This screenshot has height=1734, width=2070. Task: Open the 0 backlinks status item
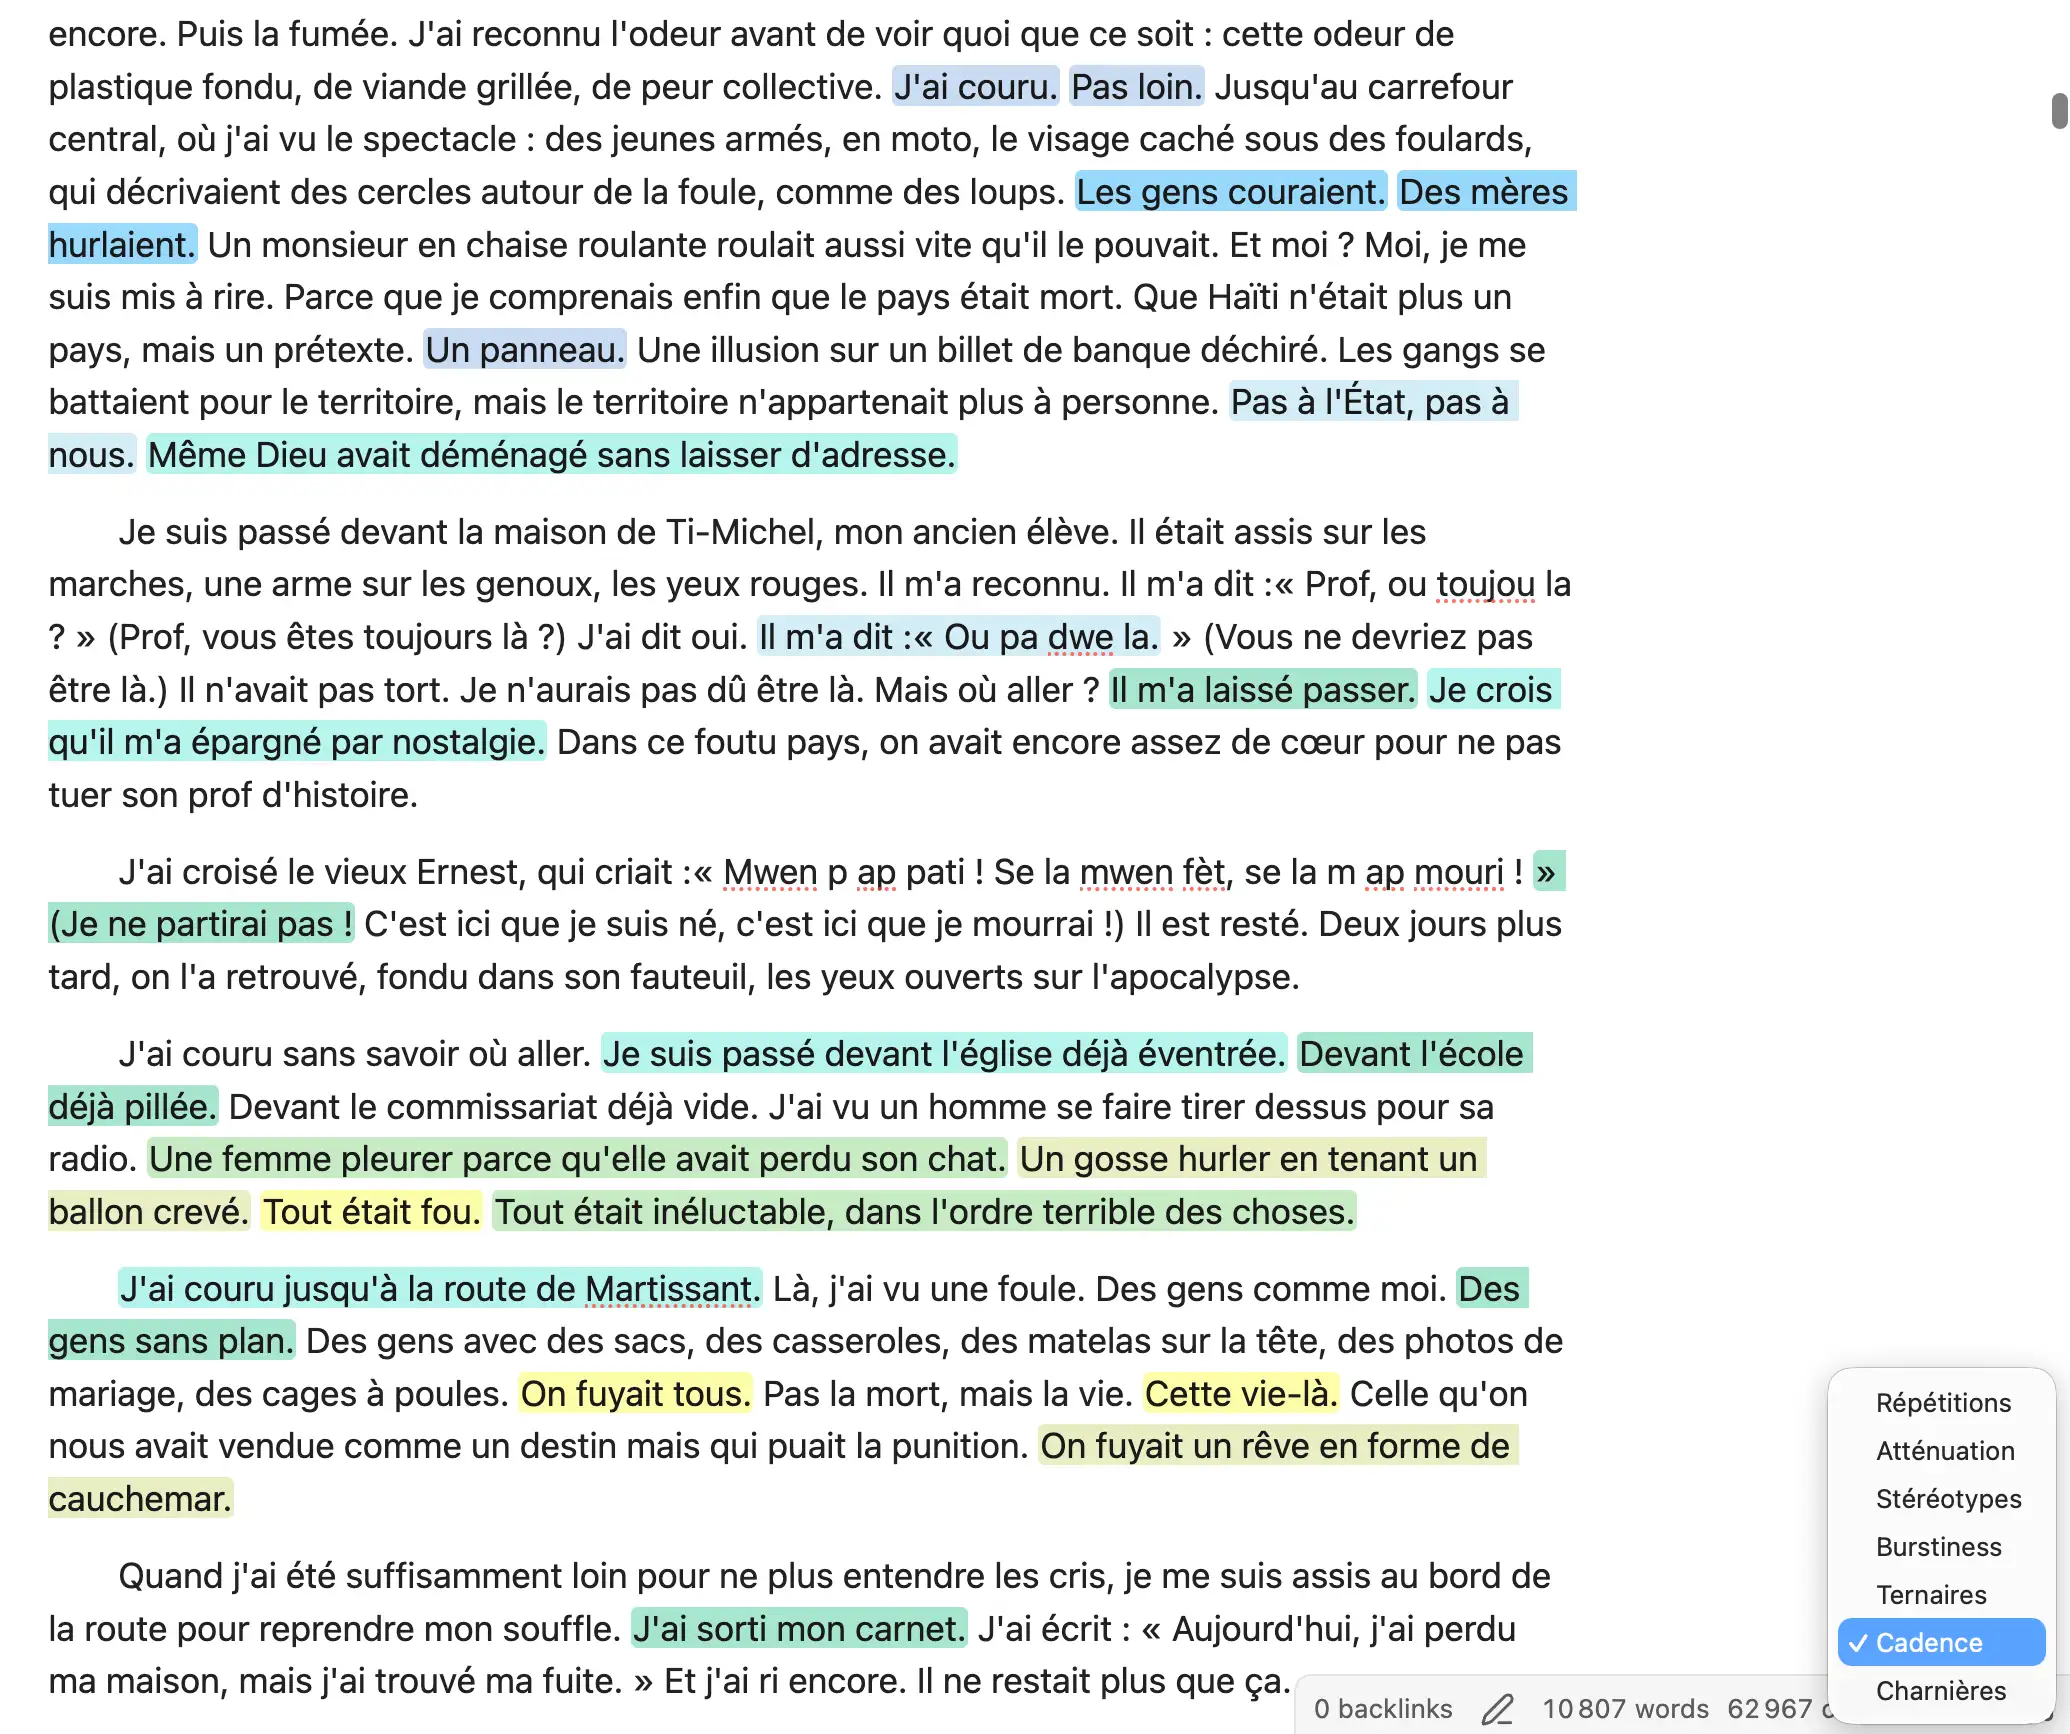point(1383,1709)
